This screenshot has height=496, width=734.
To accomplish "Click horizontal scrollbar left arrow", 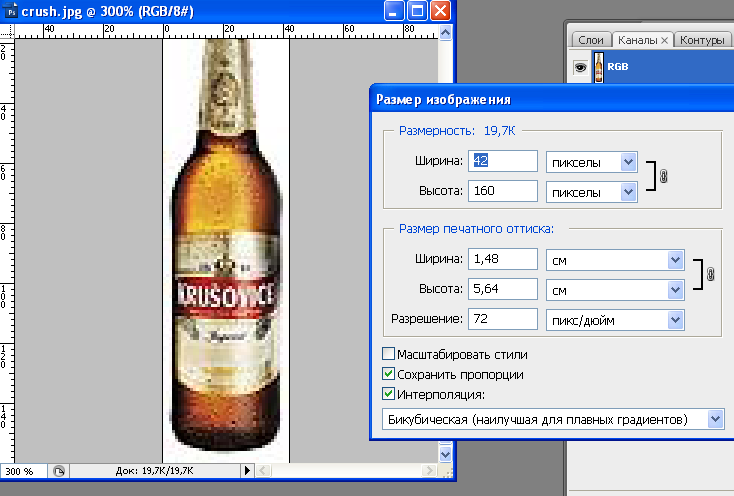I will click(x=263, y=470).
